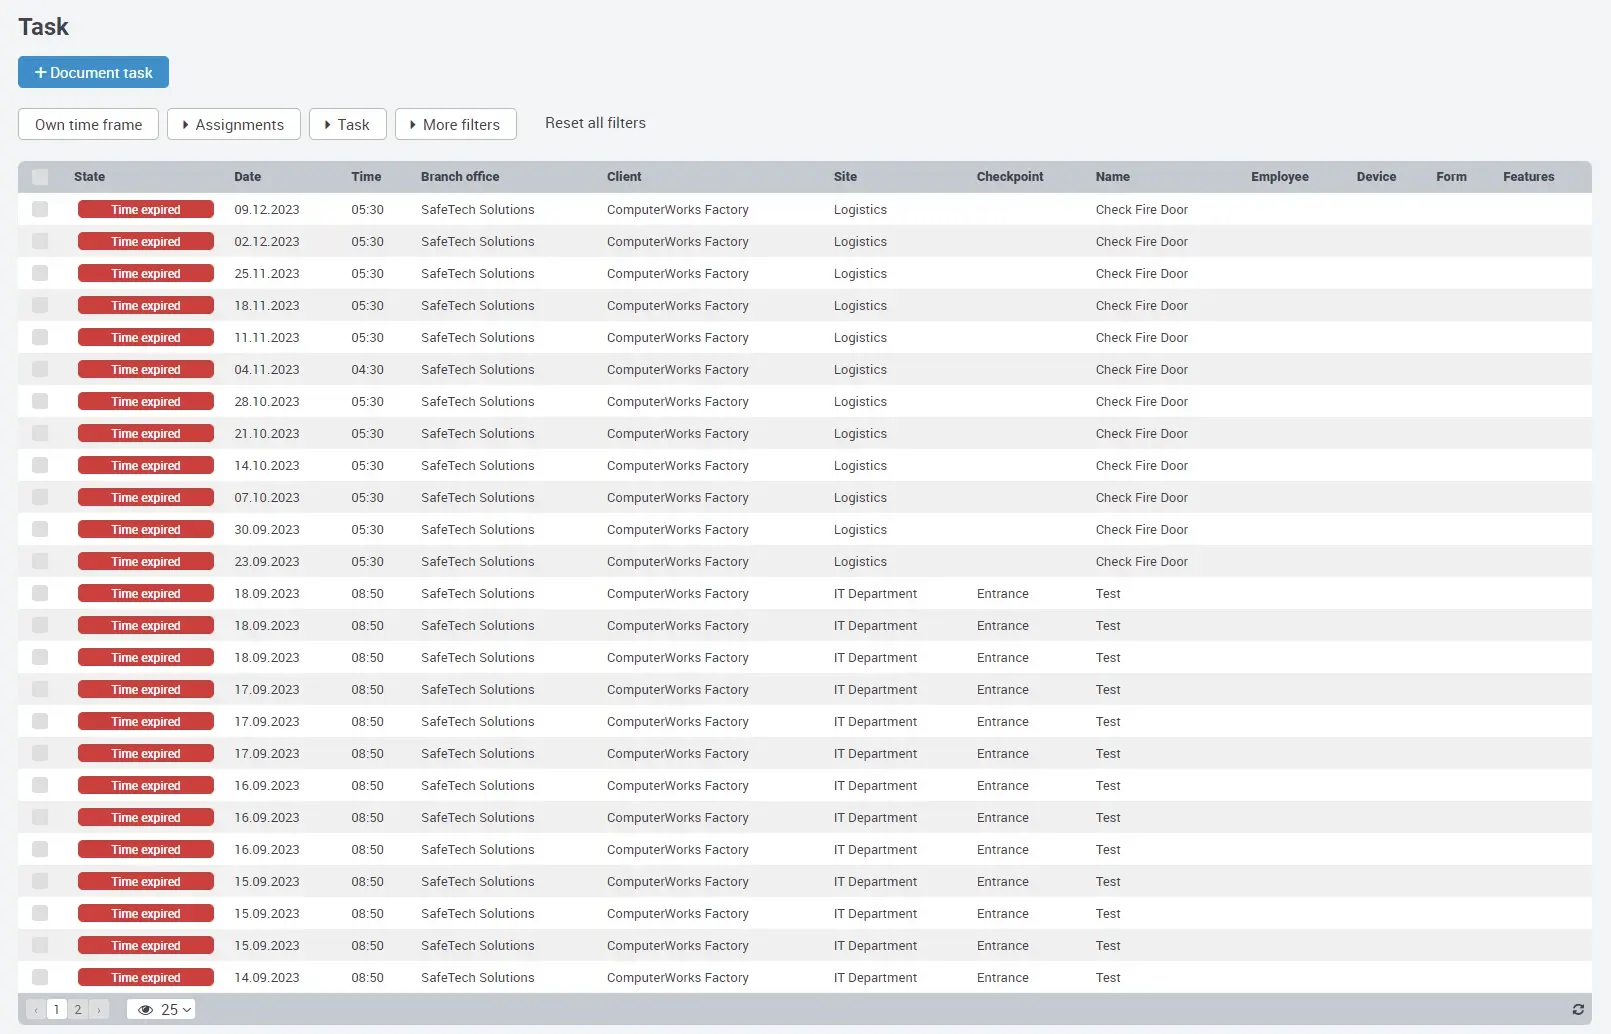This screenshot has height=1034, width=1611.
Task: Expand the Task filter
Action: pyautogui.click(x=347, y=125)
